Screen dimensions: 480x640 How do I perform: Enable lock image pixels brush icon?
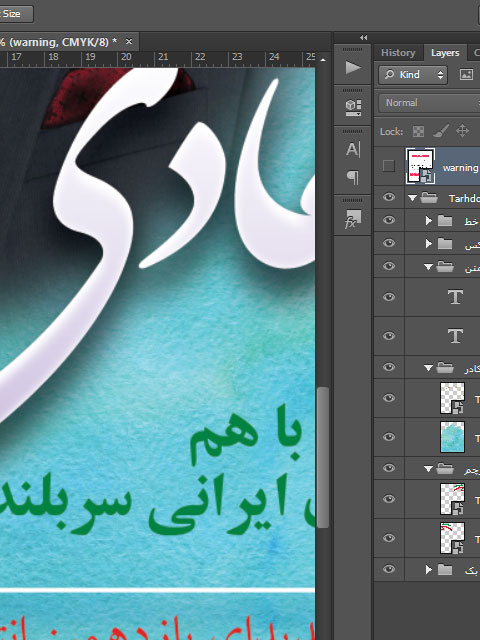441,131
